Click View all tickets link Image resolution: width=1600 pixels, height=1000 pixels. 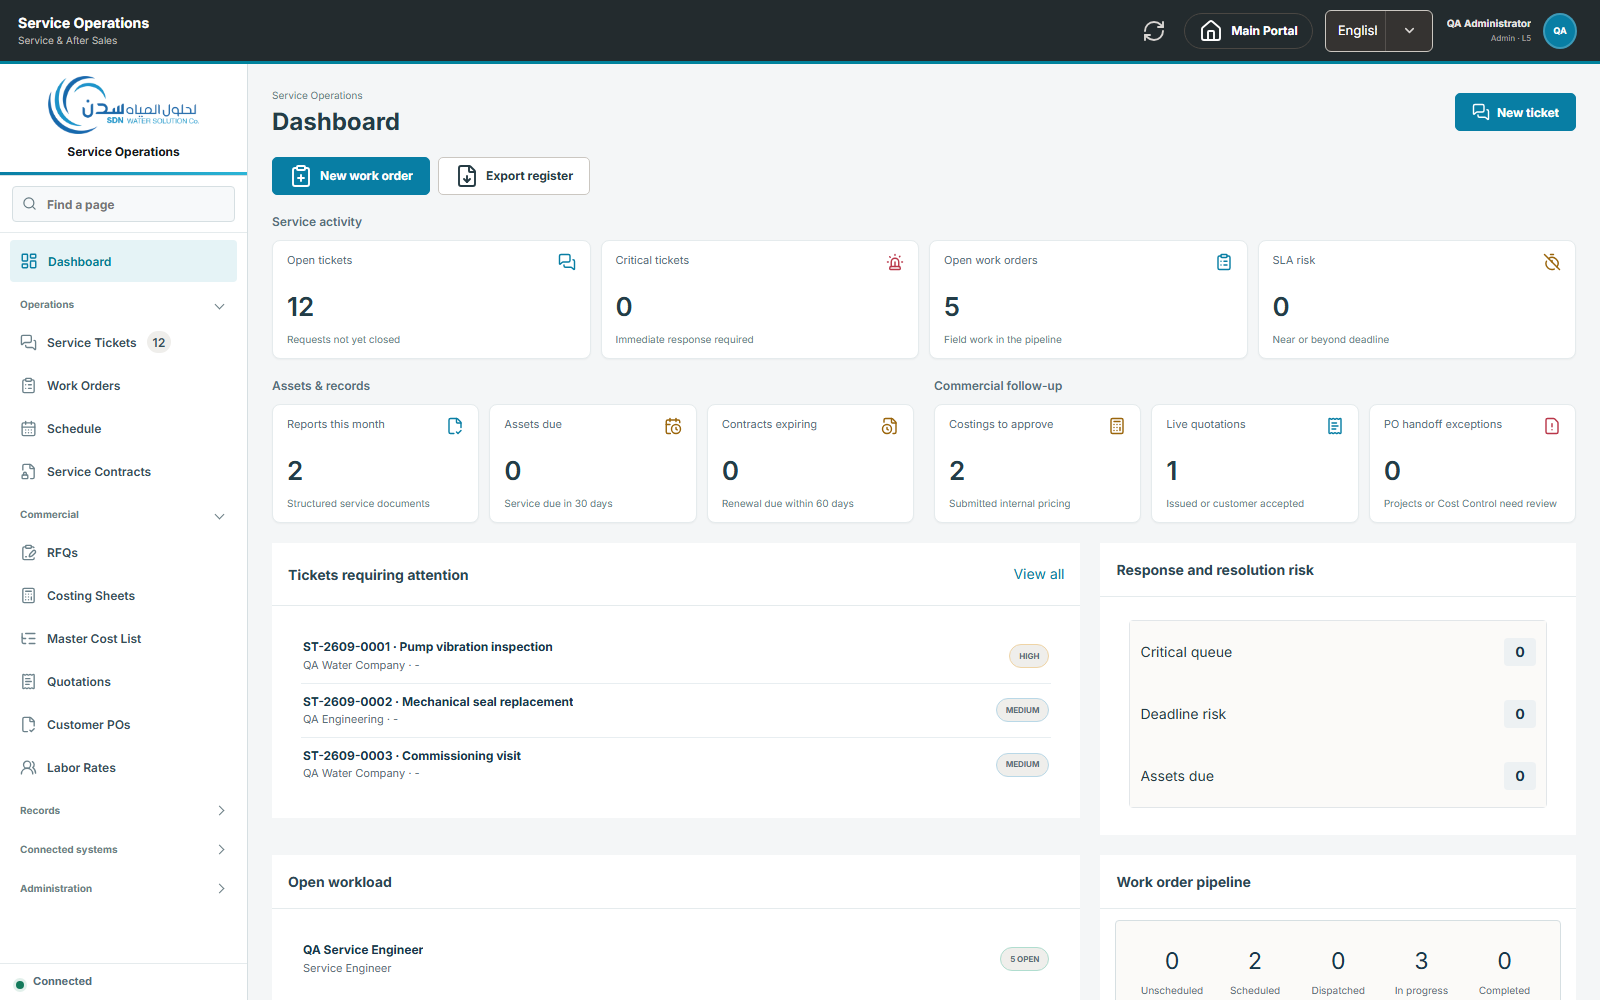click(1039, 574)
